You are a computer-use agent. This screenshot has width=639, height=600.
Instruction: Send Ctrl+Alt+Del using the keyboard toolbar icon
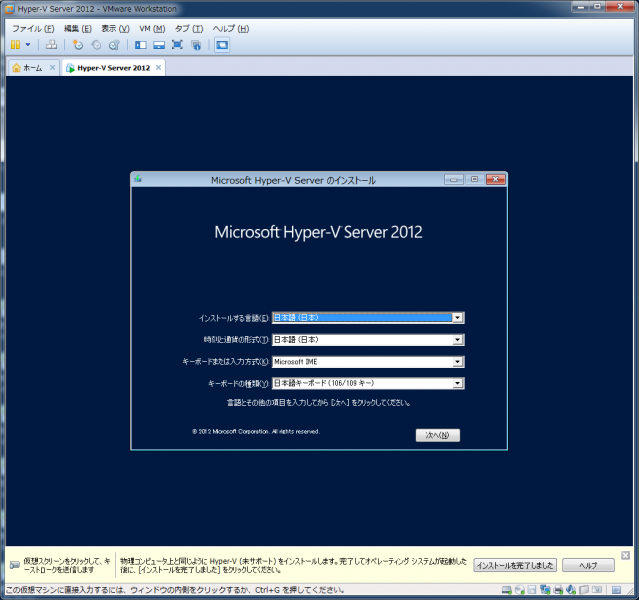(x=51, y=45)
